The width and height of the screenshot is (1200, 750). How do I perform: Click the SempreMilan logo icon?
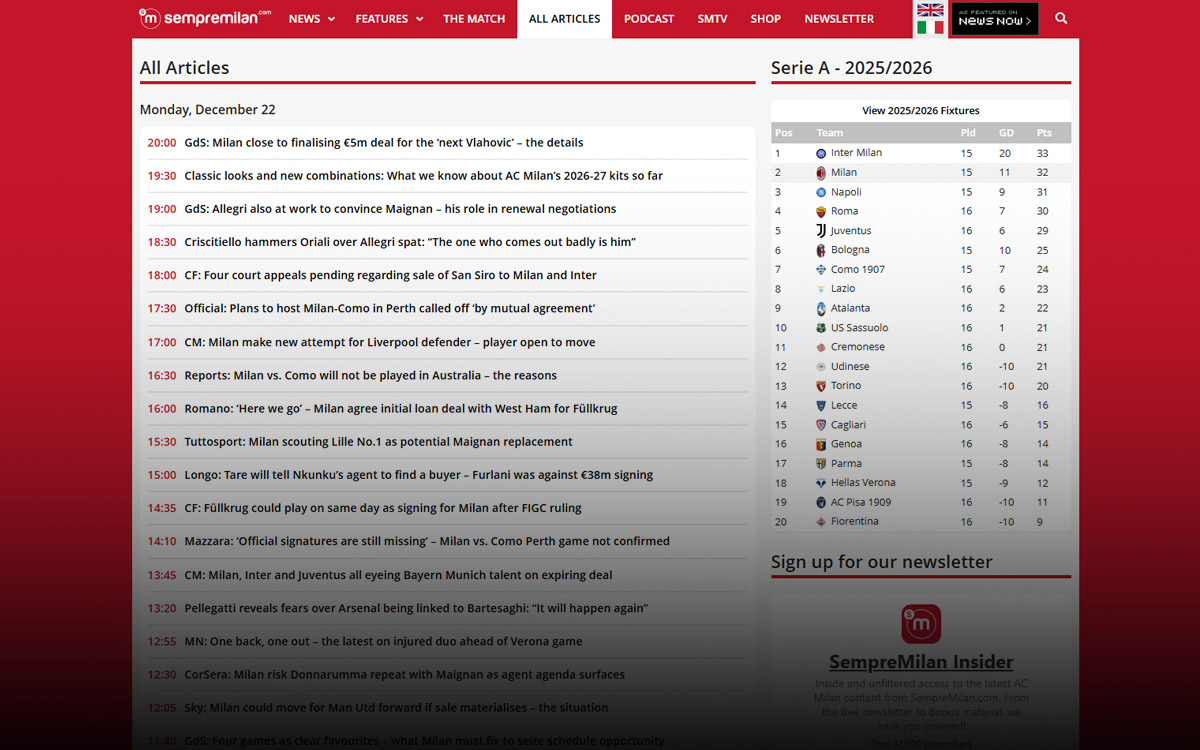click(x=150, y=18)
